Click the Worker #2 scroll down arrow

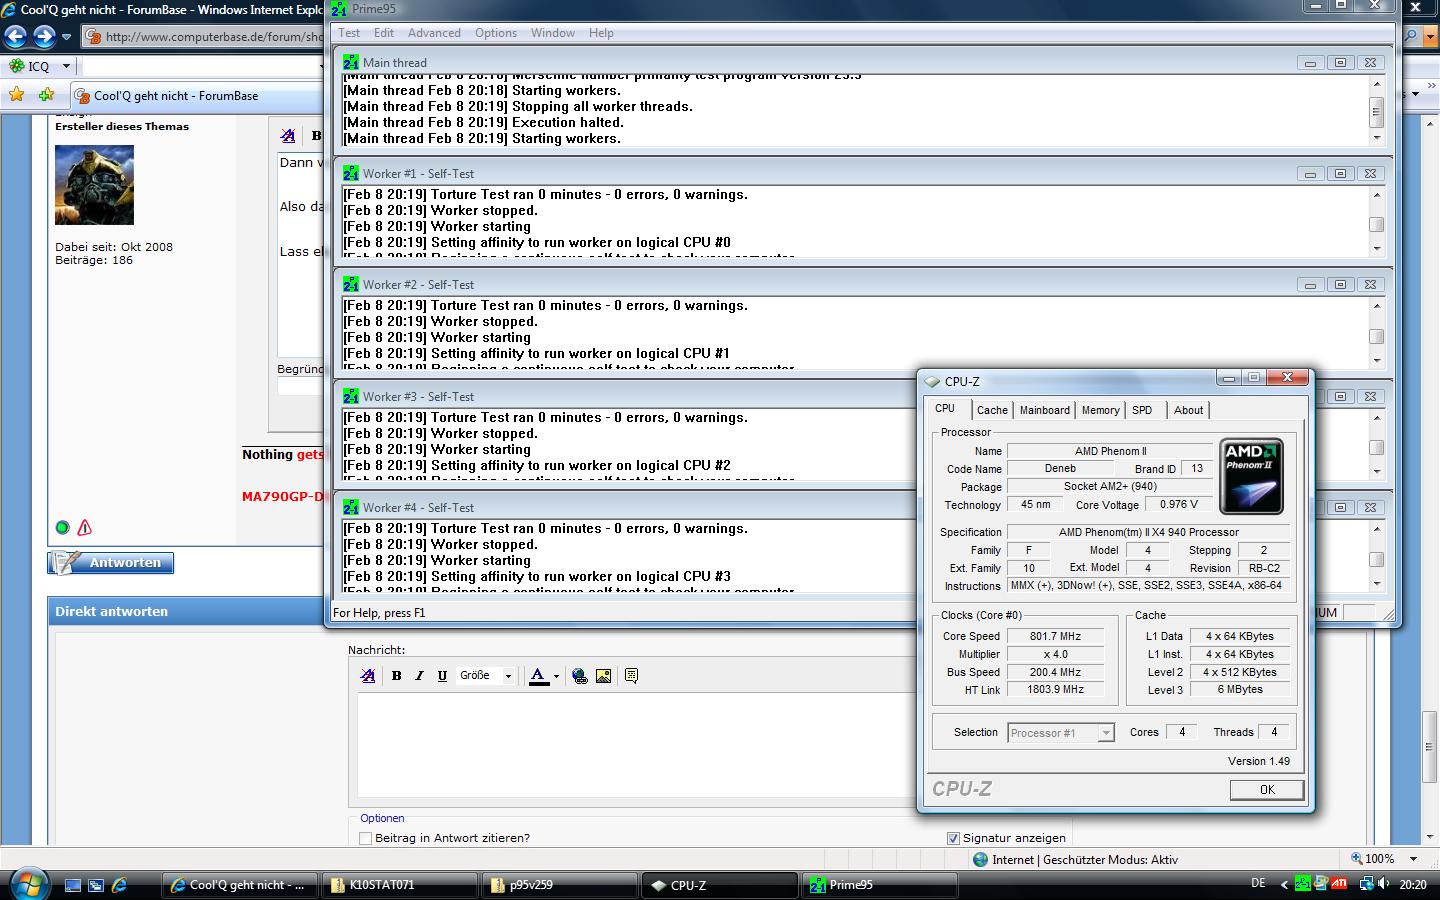pos(1376,360)
